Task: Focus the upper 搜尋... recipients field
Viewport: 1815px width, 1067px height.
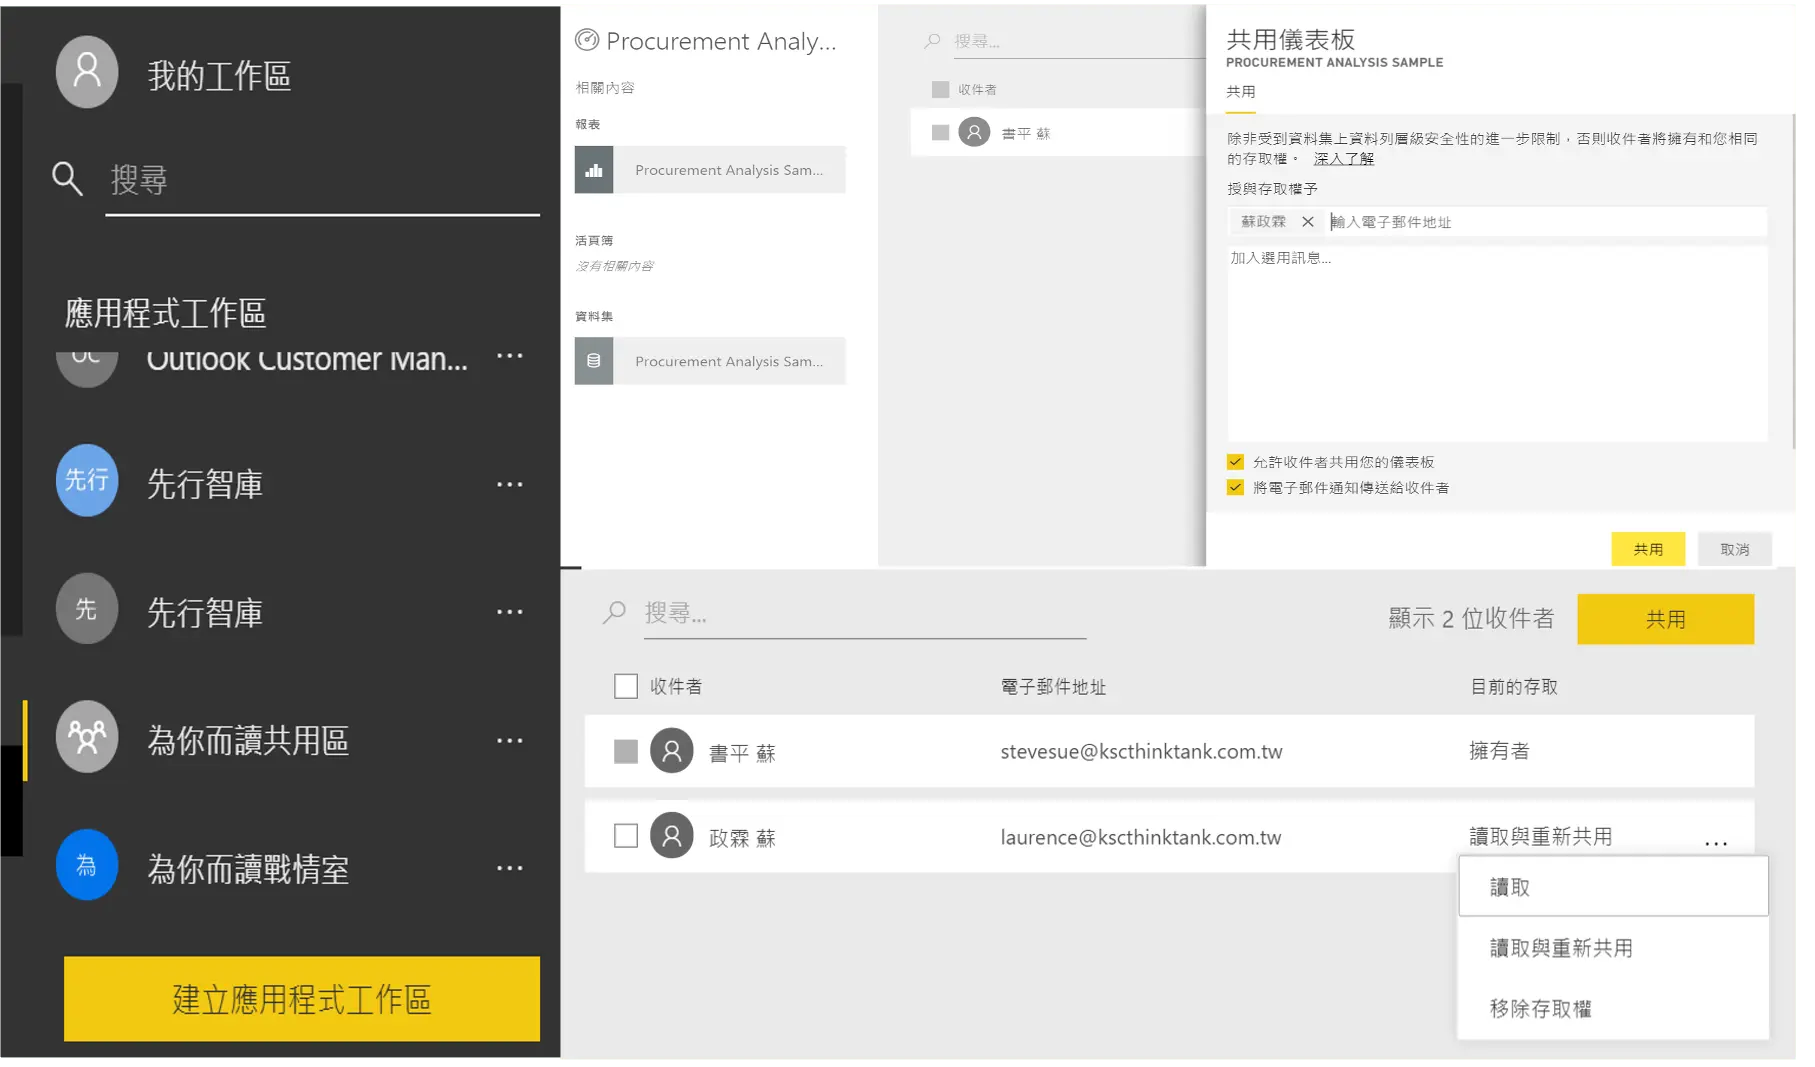Action: click(1078, 41)
